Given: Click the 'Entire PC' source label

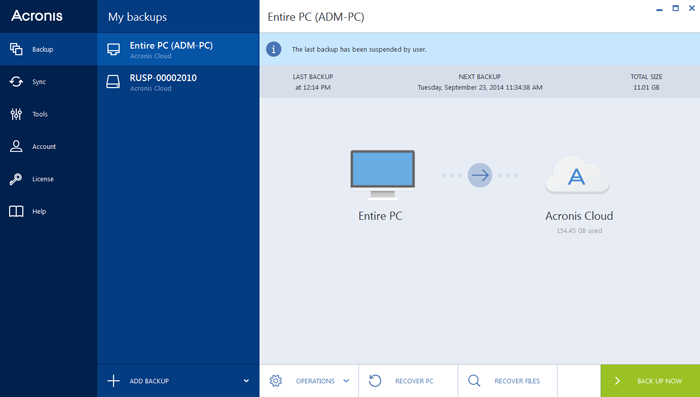Looking at the screenshot, I should click(x=380, y=216).
